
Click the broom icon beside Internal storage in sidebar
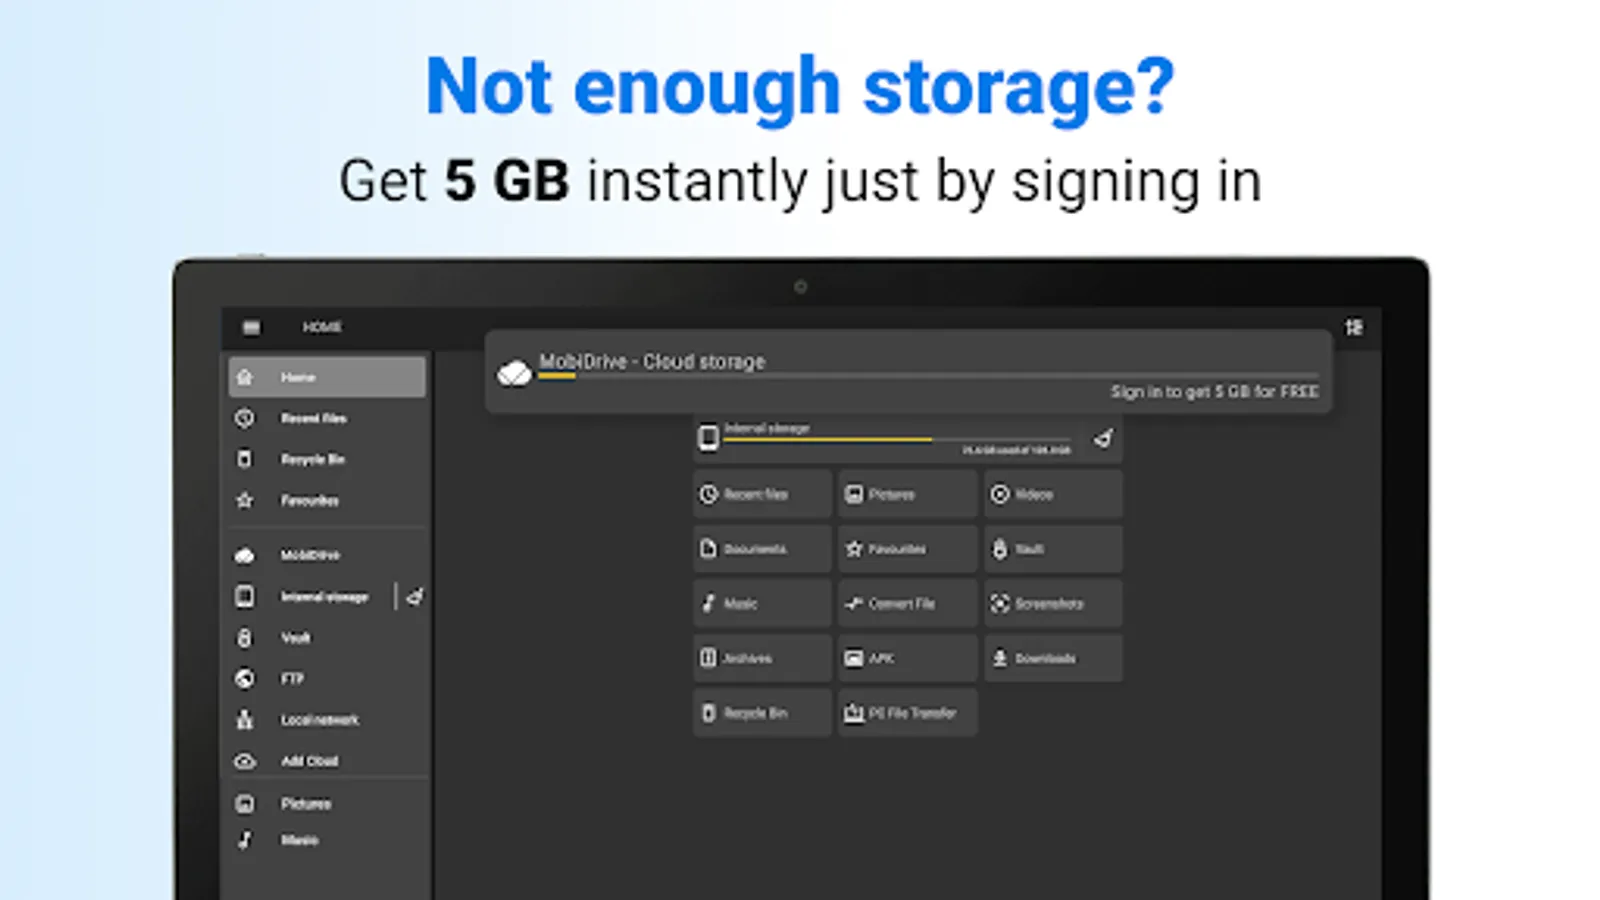click(x=415, y=597)
